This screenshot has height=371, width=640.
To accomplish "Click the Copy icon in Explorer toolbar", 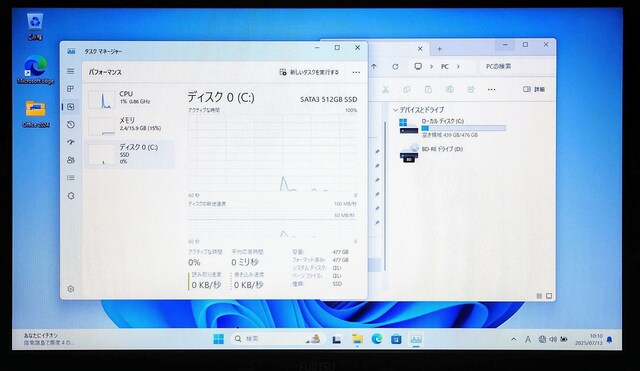I will (407, 89).
